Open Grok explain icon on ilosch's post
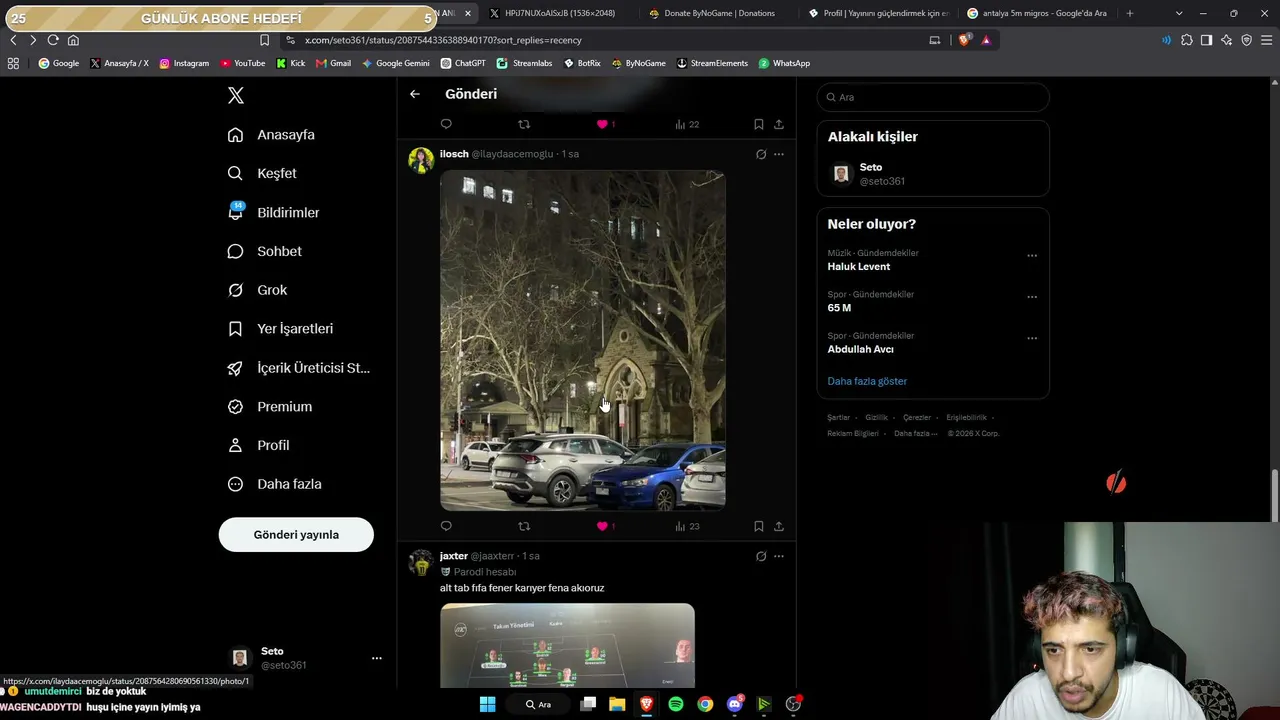The width and height of the screenshot is (1280, 720). tap(761, 154)
